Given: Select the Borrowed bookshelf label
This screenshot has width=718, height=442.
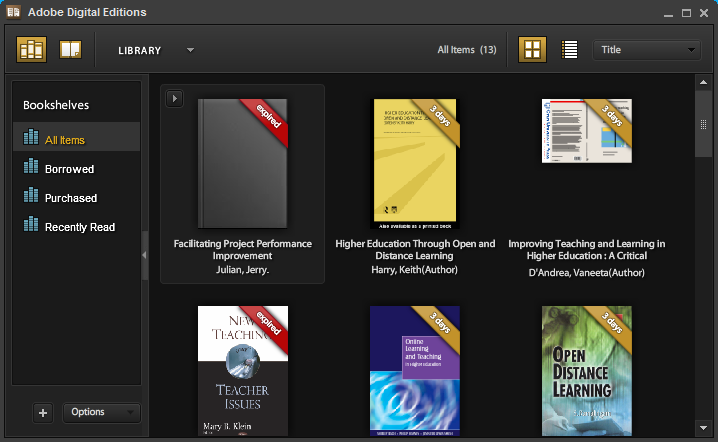Looking at the screenshot, I should point(69,169).
